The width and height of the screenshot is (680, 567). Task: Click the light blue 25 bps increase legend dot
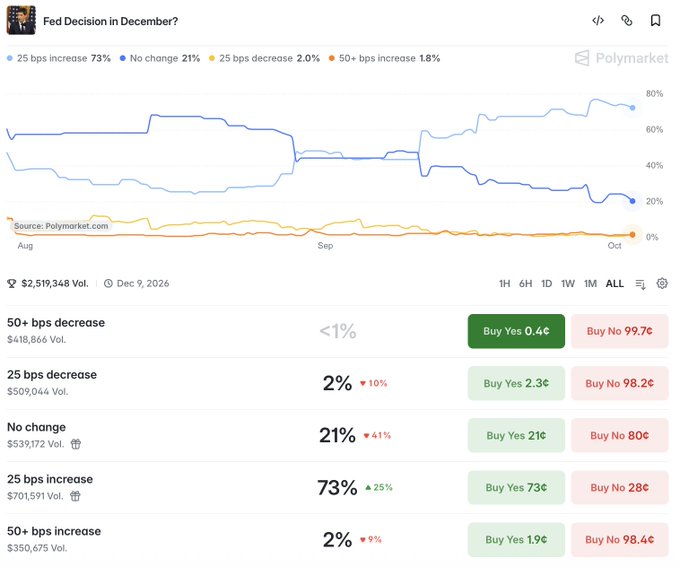point(10,58)
